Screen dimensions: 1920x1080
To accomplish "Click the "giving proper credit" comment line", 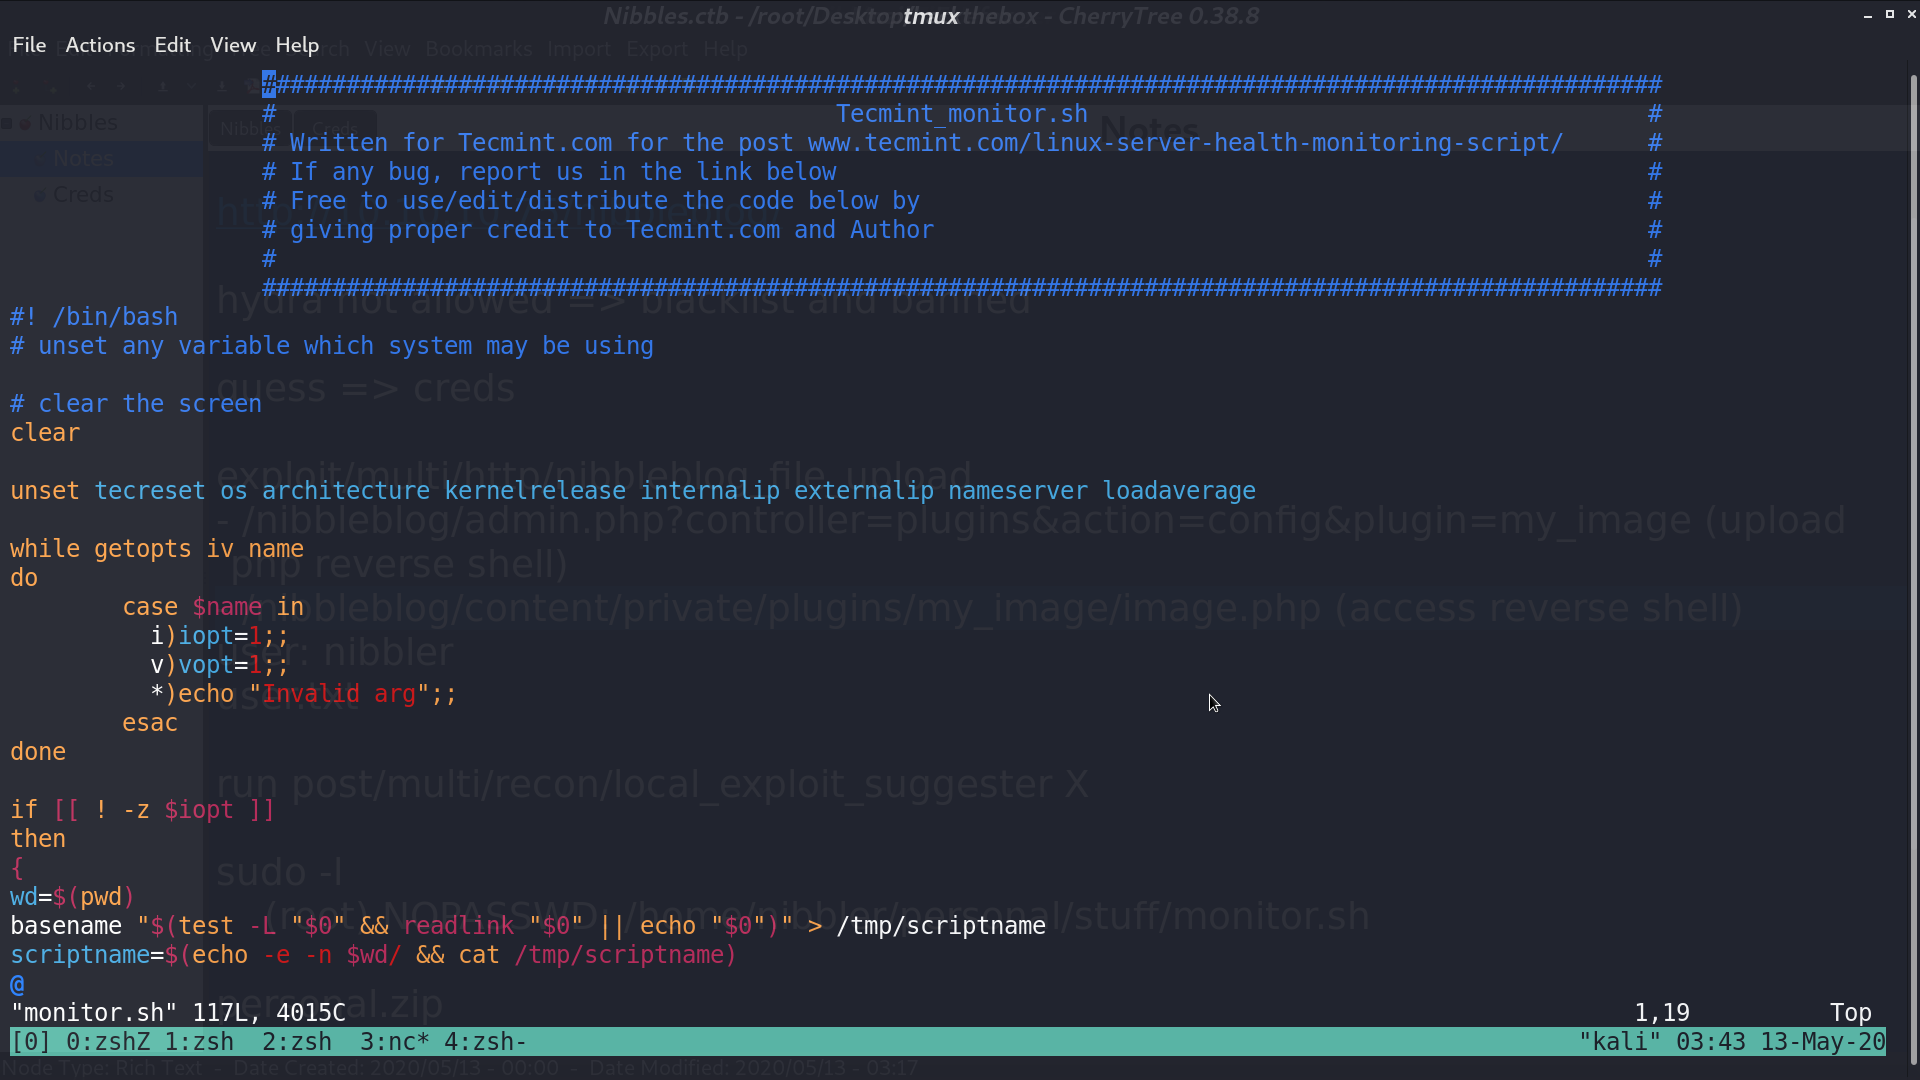I will [x=598, y=230].
